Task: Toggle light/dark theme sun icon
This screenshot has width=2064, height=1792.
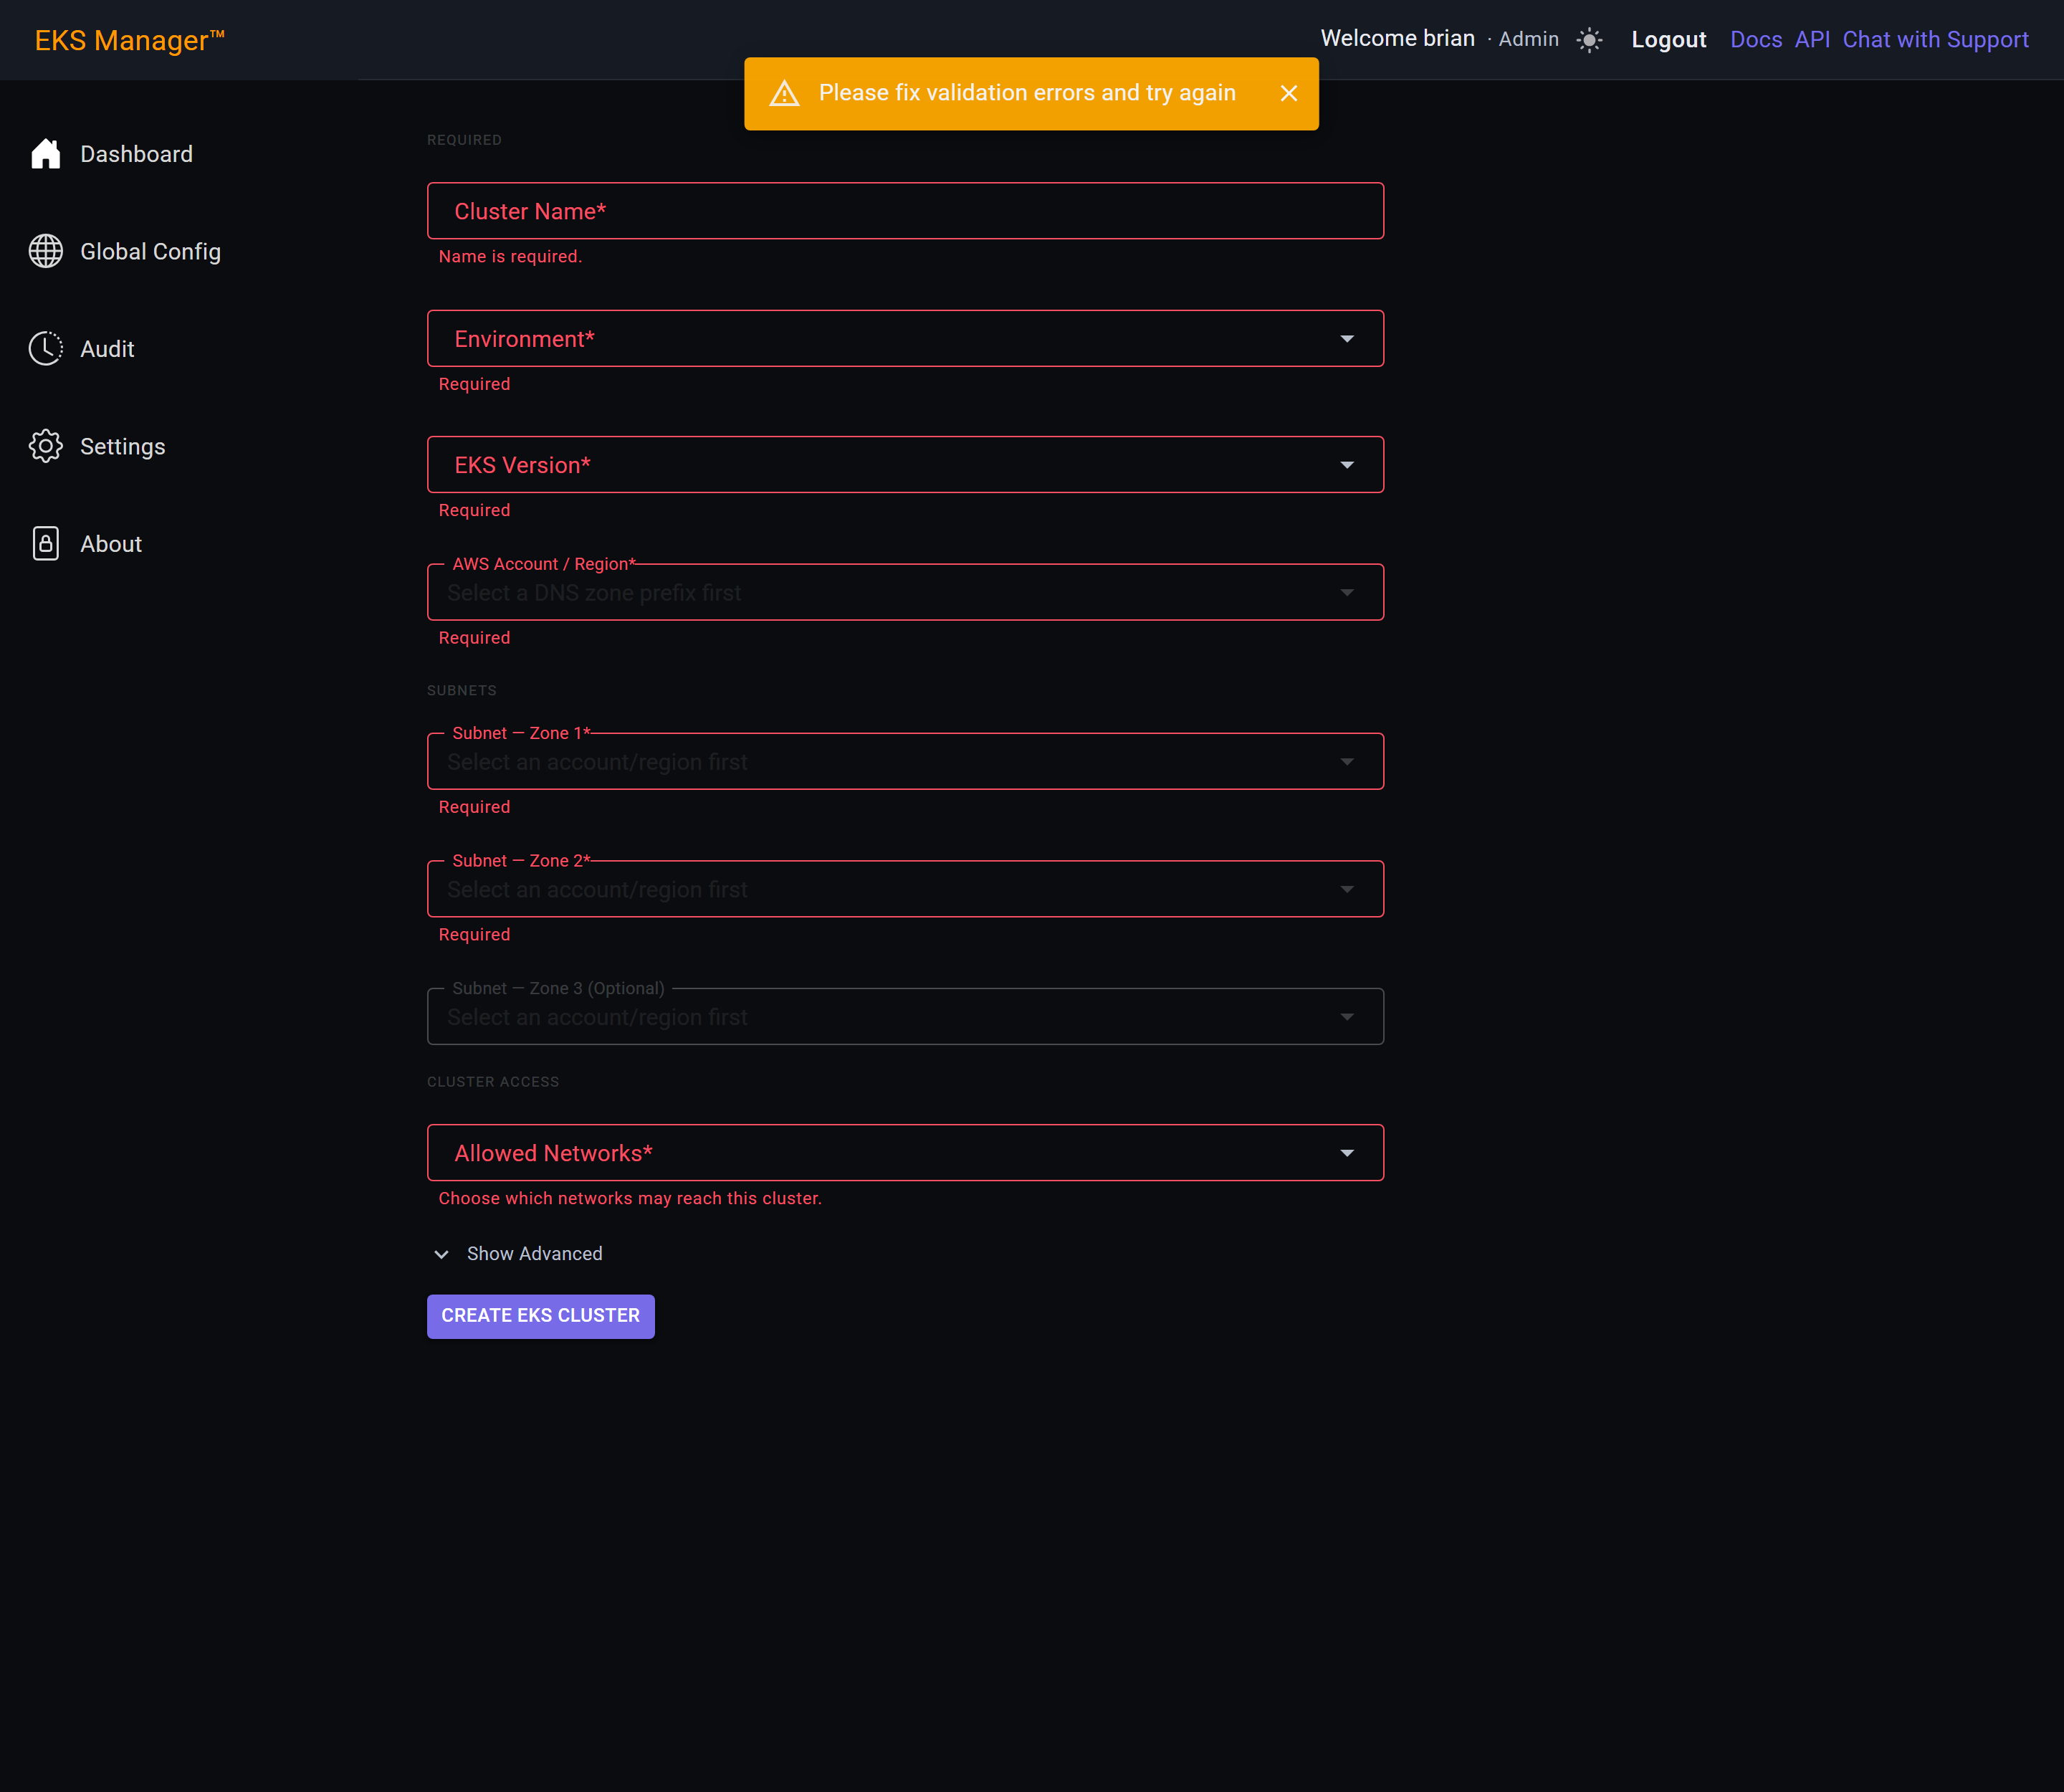Action: click(1589, 40)
